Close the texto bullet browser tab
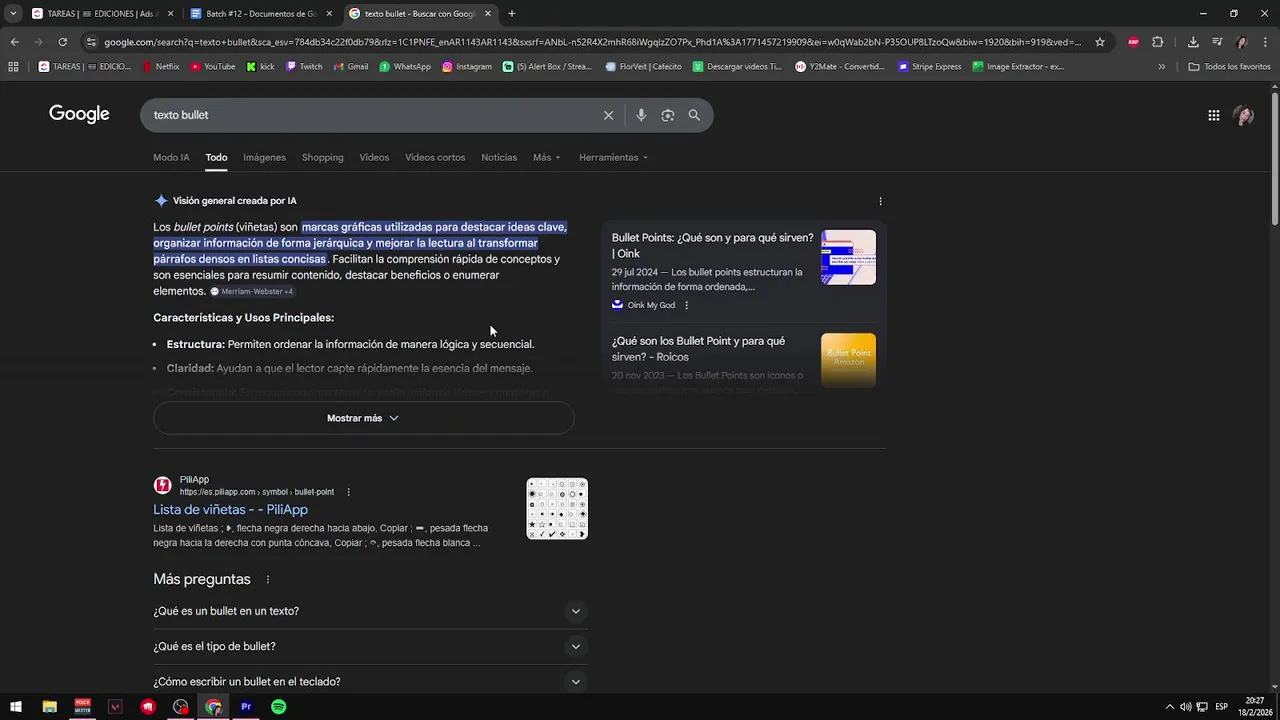The height and width of the screenshot is (720, 1280). click(488, 14)
